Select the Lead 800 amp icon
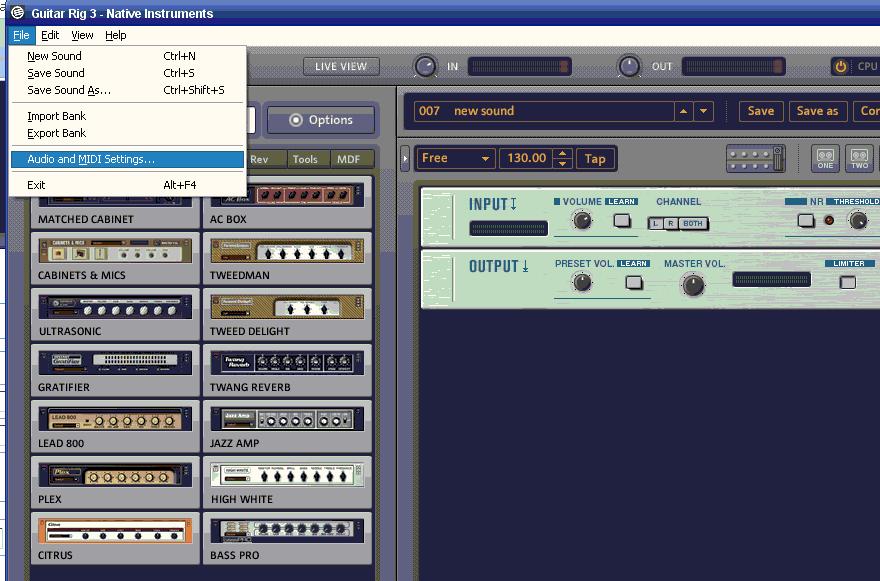This screenshot has width=880, height=581. [115, 419]
